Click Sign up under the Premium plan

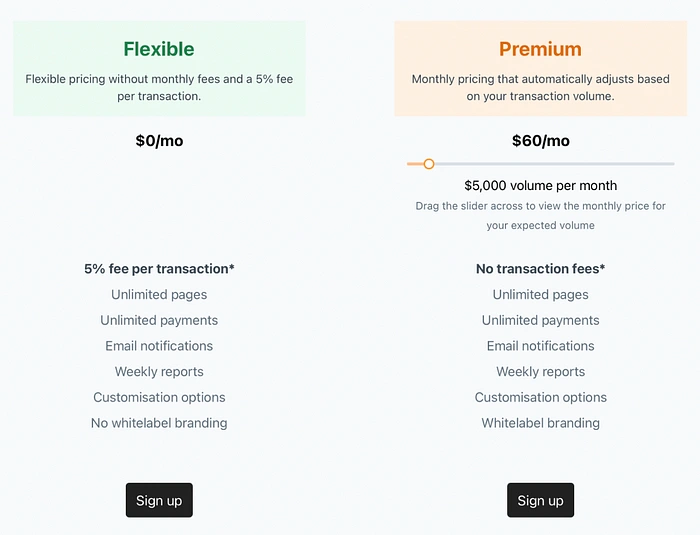(540, 500)
